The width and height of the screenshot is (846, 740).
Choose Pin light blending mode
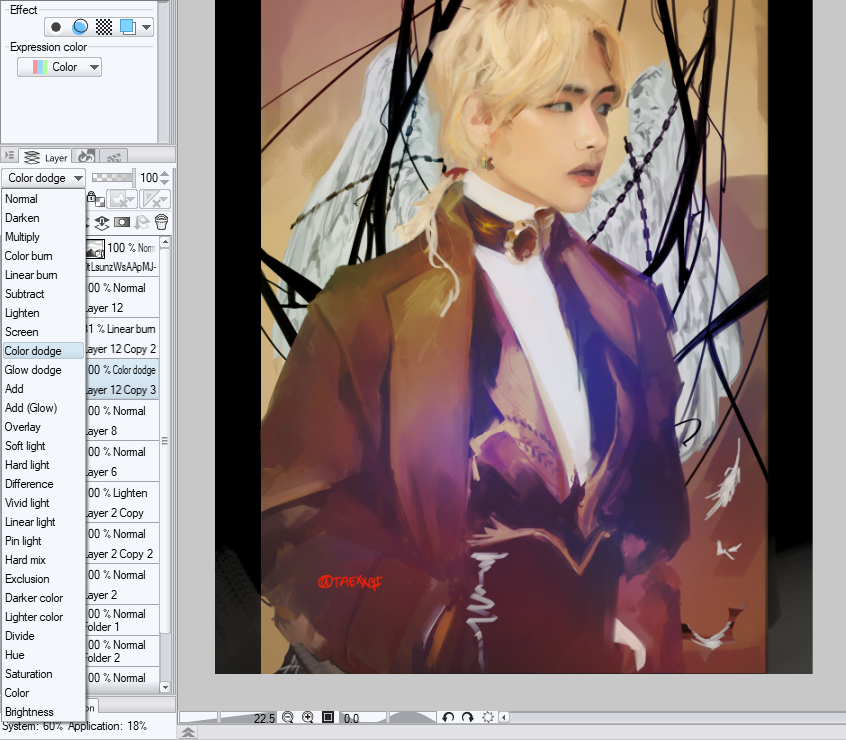click(44, 541)
